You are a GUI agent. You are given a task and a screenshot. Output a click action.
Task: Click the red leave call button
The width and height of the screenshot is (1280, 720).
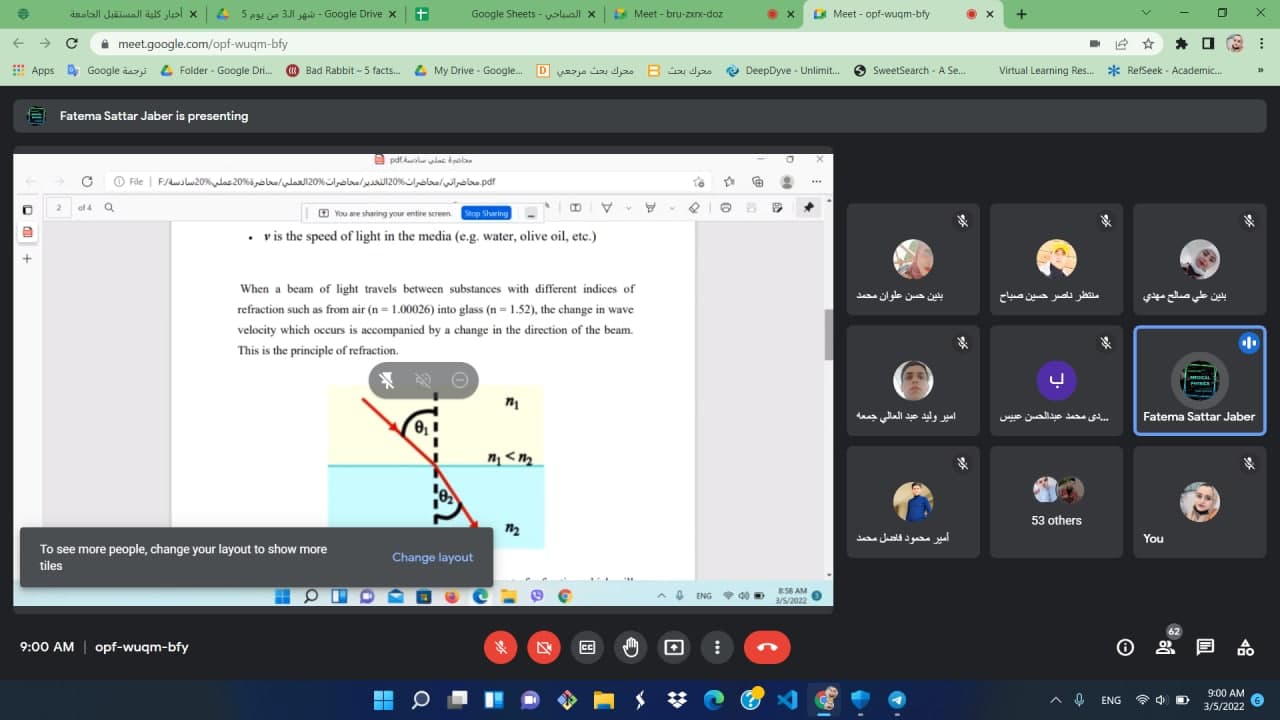click(x=767, y=647)
